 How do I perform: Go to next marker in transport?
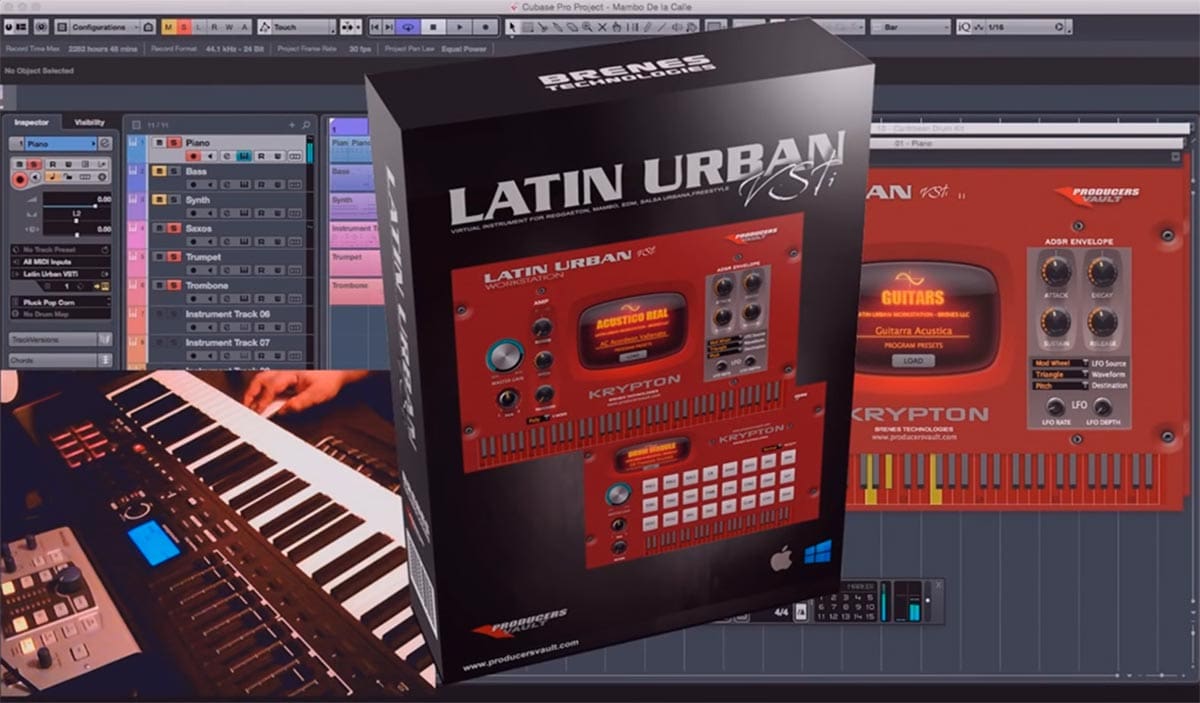pyautogui.click(x=390, y=27)
